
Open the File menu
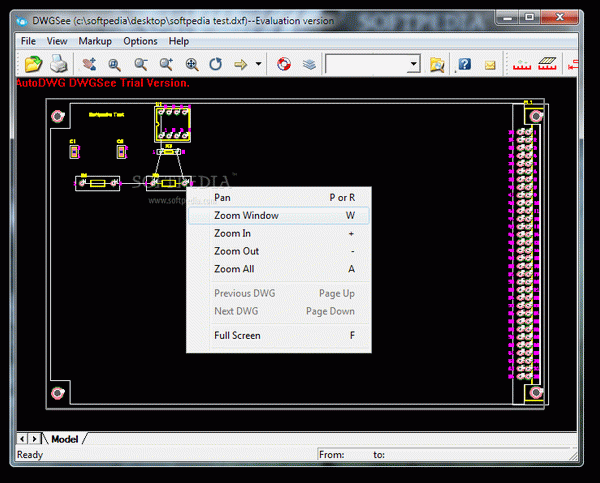28,41
